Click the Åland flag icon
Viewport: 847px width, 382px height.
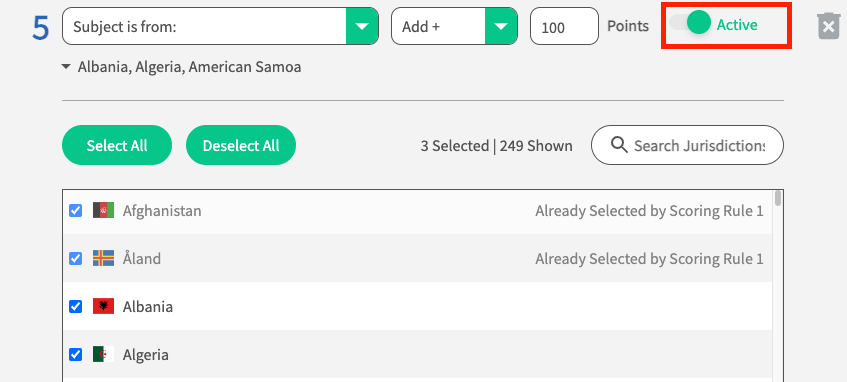(x=103, y=258)
